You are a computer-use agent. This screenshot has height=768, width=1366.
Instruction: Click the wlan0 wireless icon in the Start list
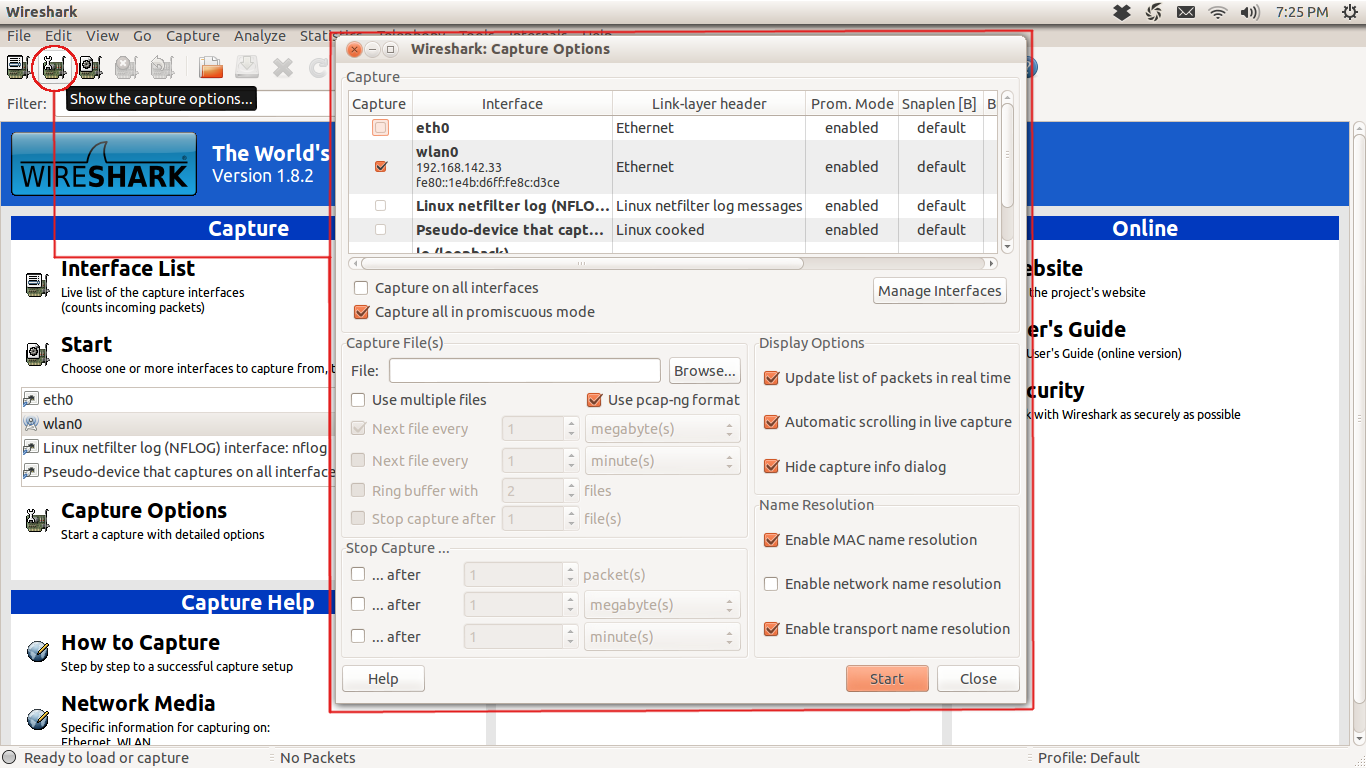(x=31, y=423)
